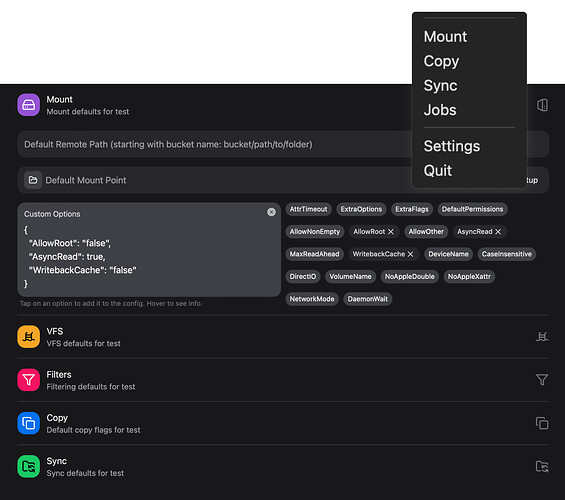Open Jobs from the tray menu
Viewport: 565px width, 500px height.
[440, 110]
